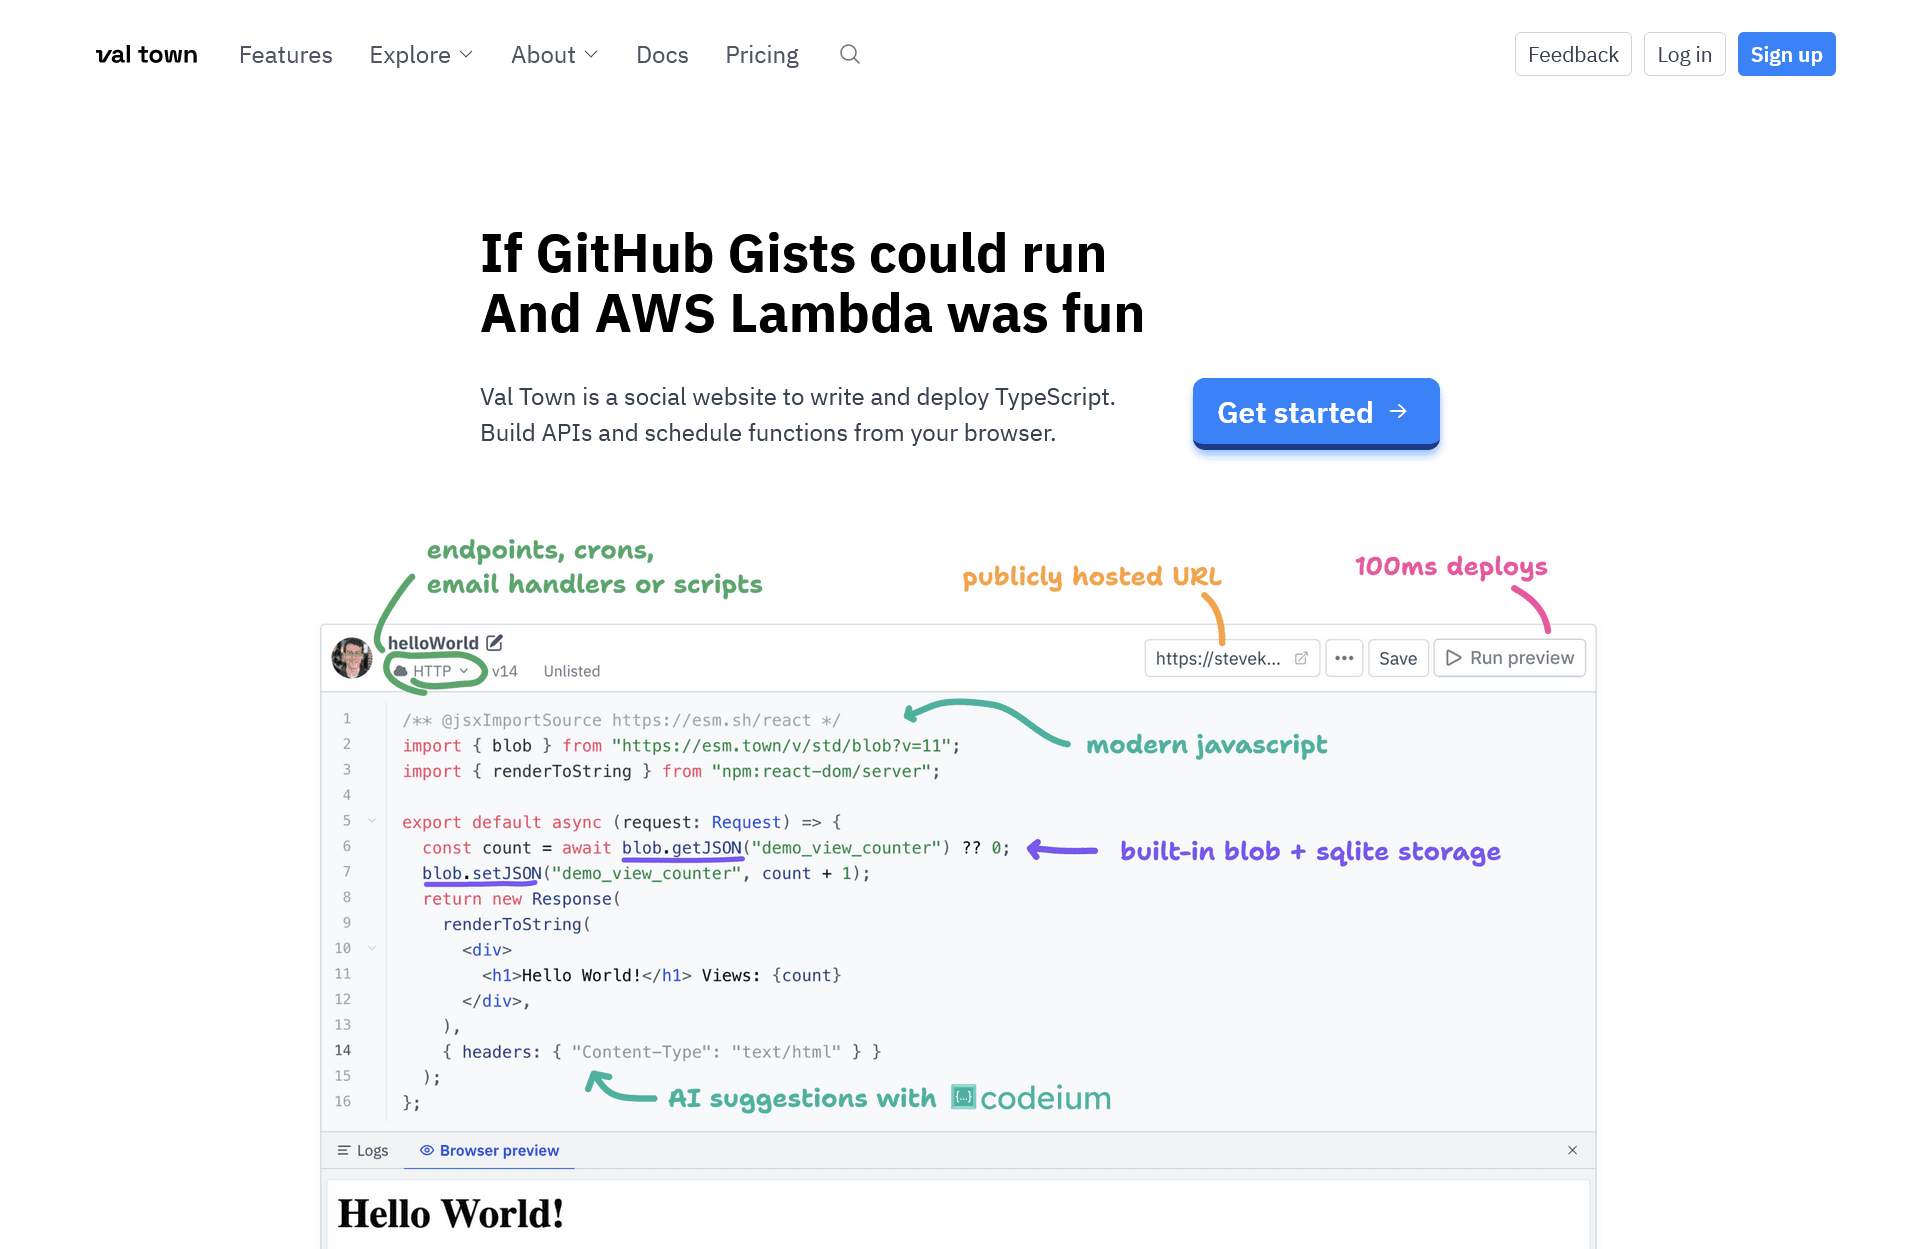Expand the Explore navigation menu
Screen dimensions: 1920x1249
tap(420, 54)
